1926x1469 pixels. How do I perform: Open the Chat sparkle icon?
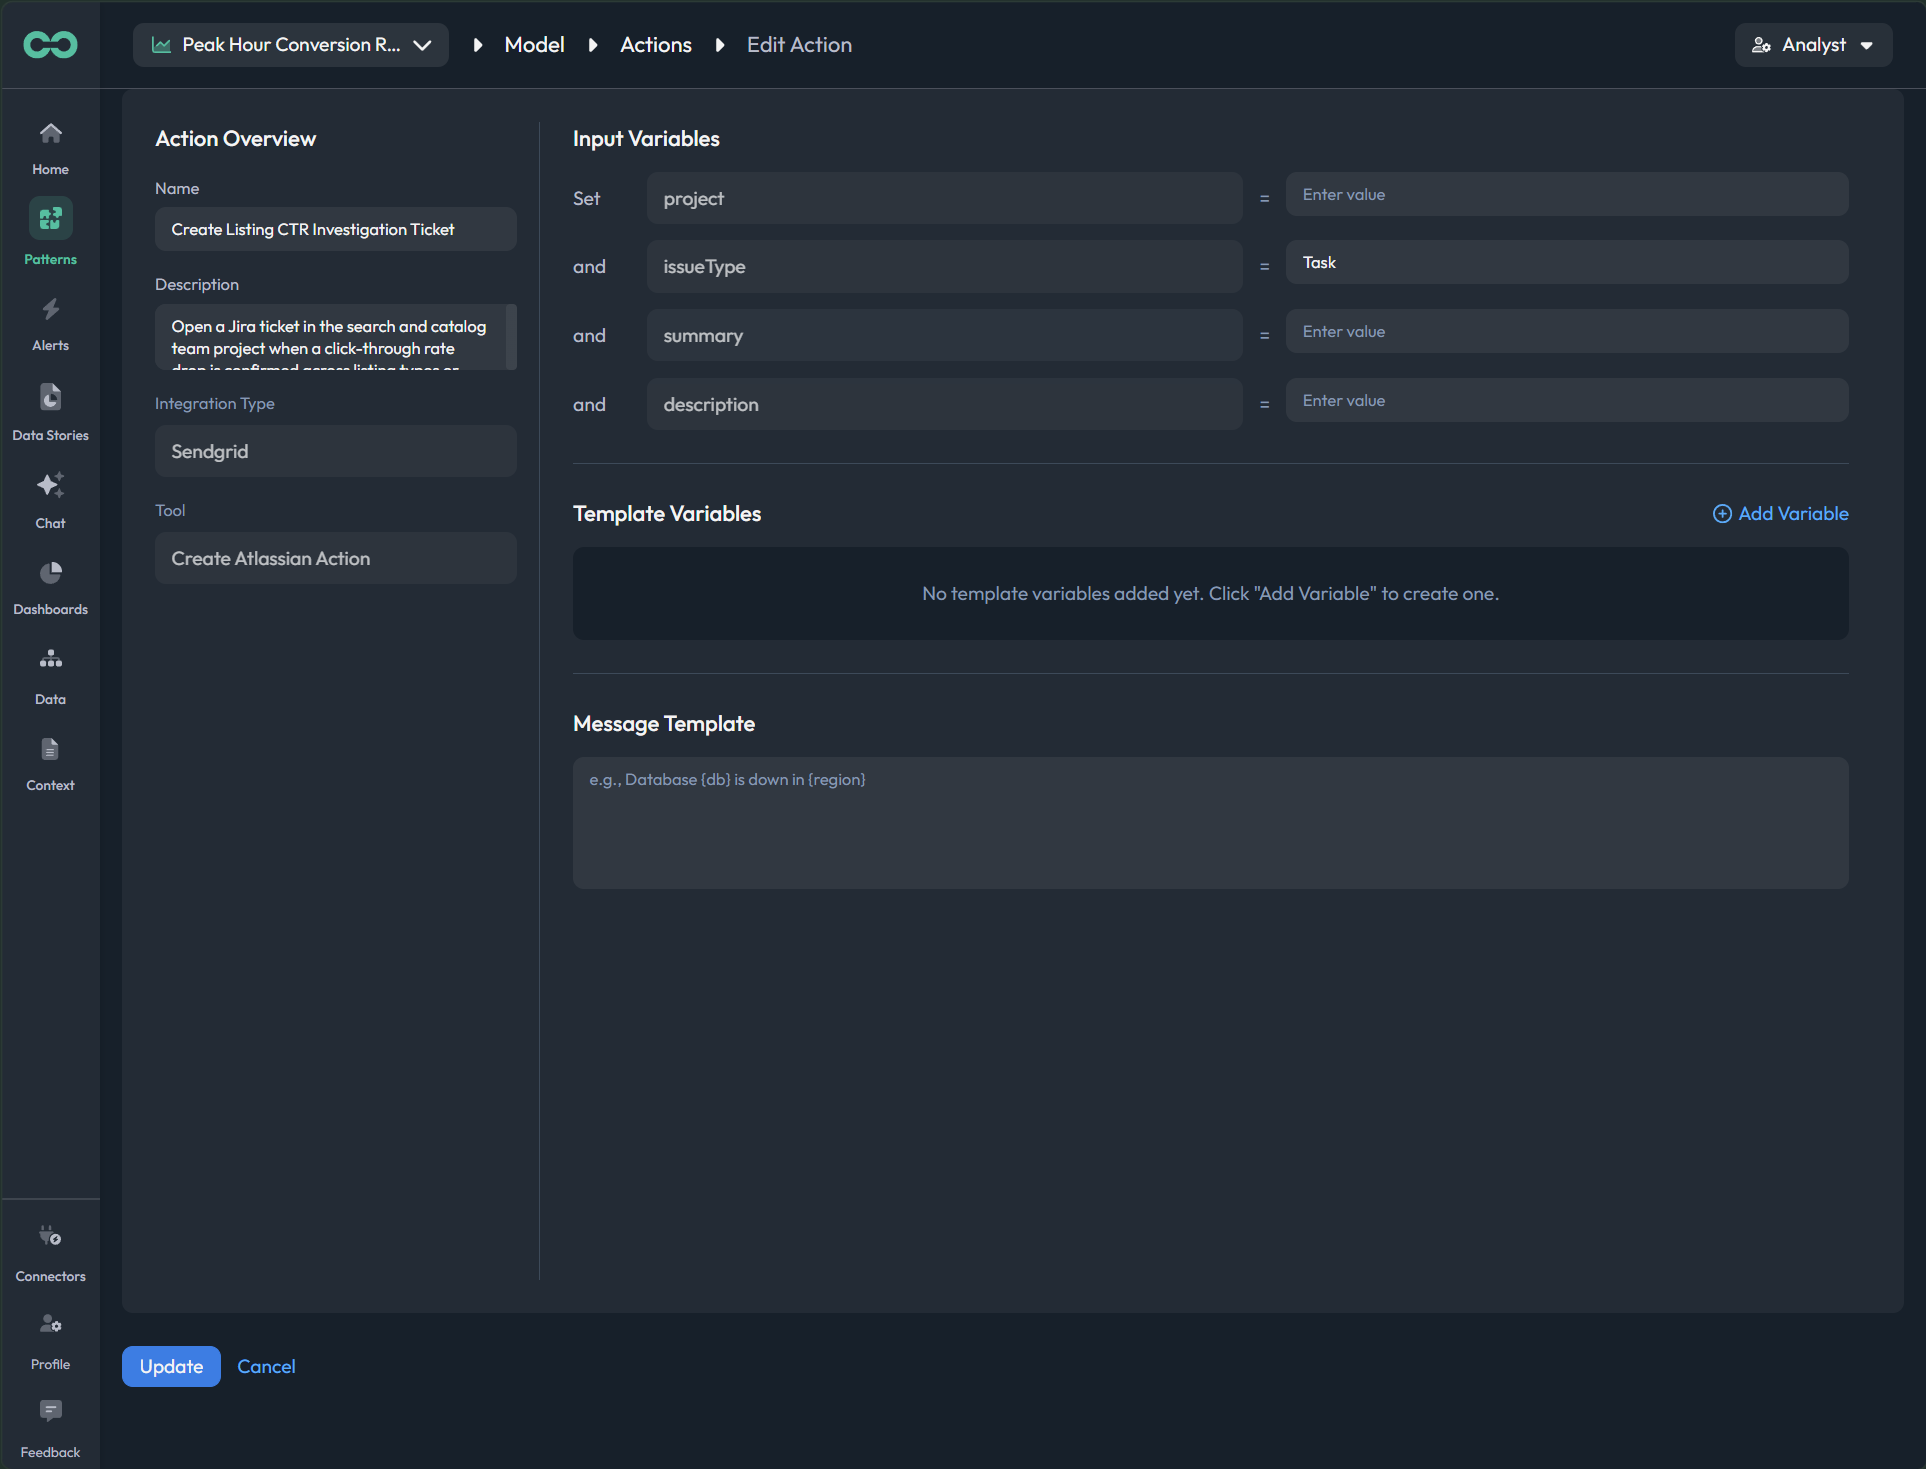click(50, 485)
